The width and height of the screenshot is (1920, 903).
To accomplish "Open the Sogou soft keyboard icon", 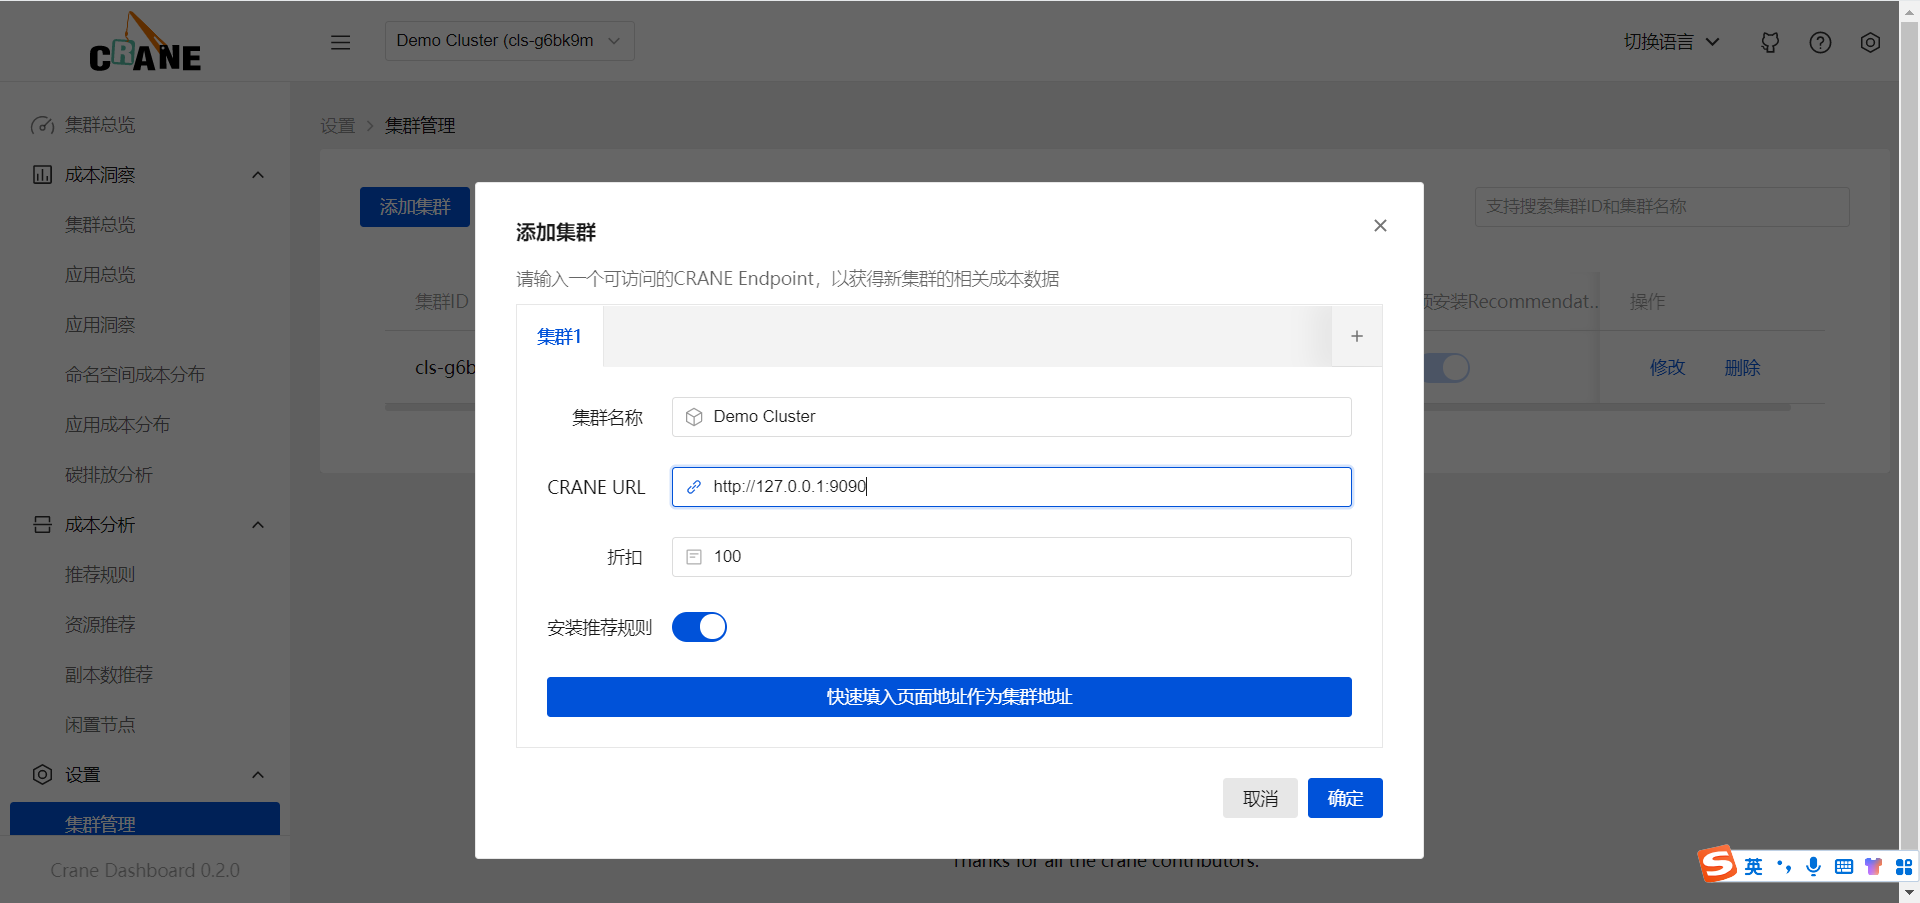I will [1844, 867].
